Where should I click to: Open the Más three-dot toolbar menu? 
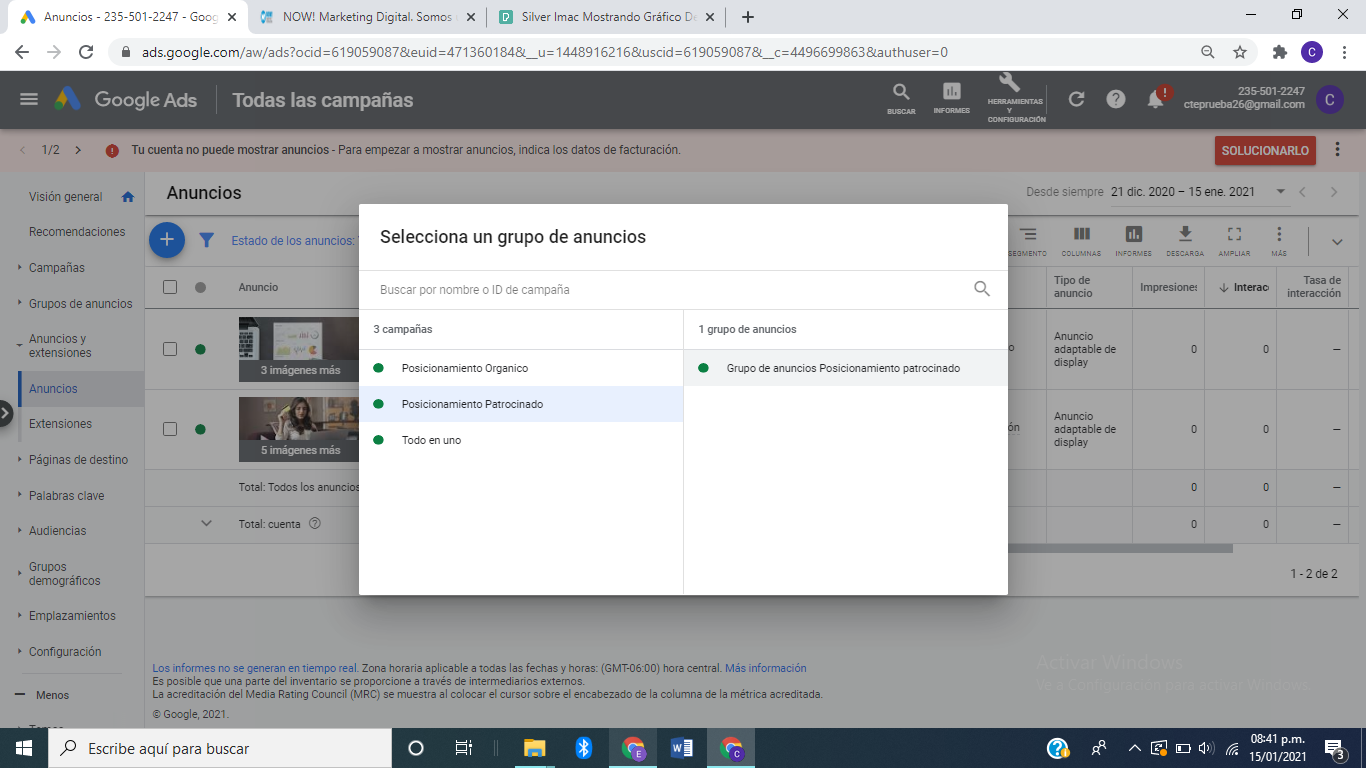point(1278,240)
